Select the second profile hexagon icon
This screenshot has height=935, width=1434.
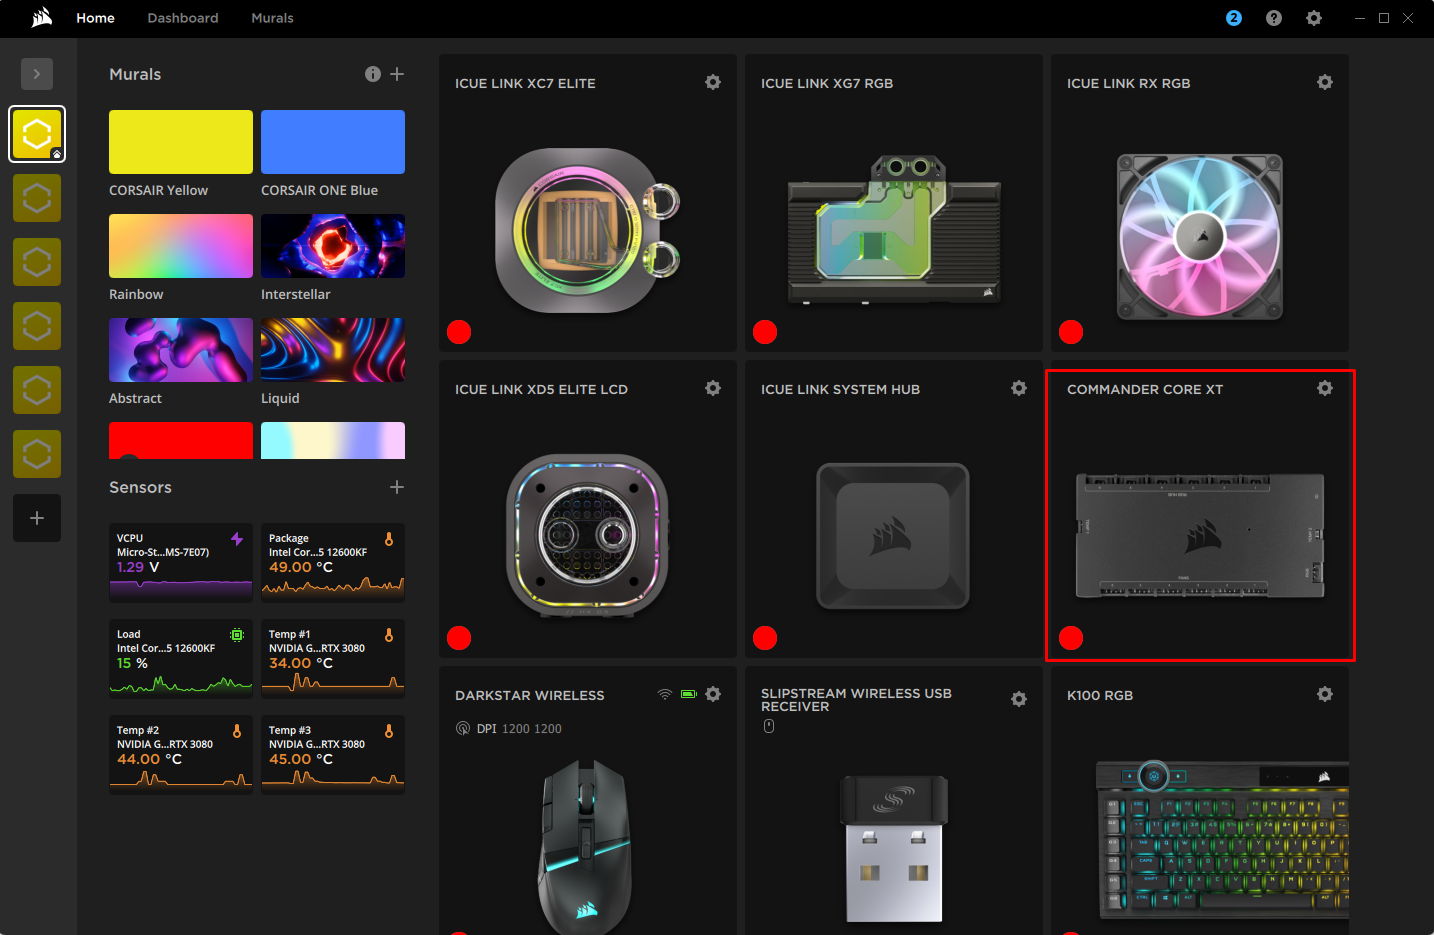[x=37, y=198]
